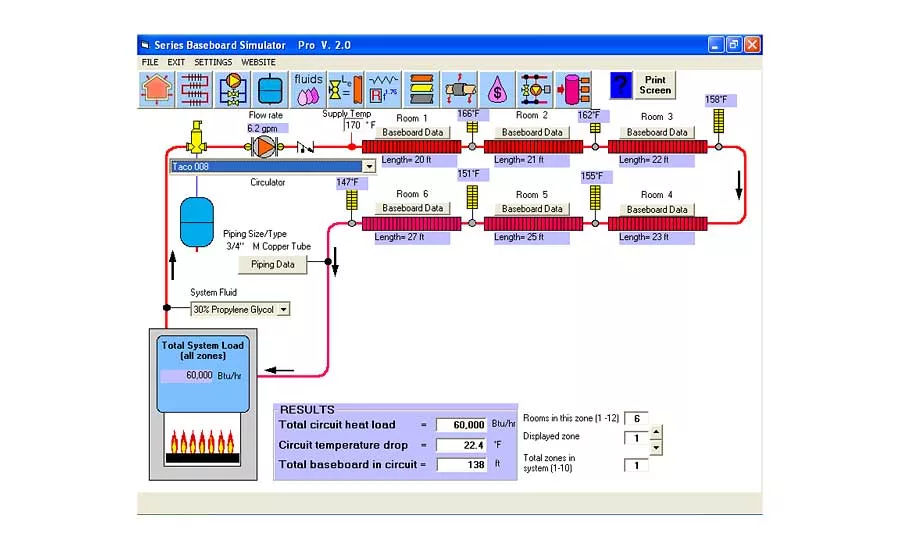Click the dollar-sign droplet cost icon
Screen dimensions: 900x550
497,89
